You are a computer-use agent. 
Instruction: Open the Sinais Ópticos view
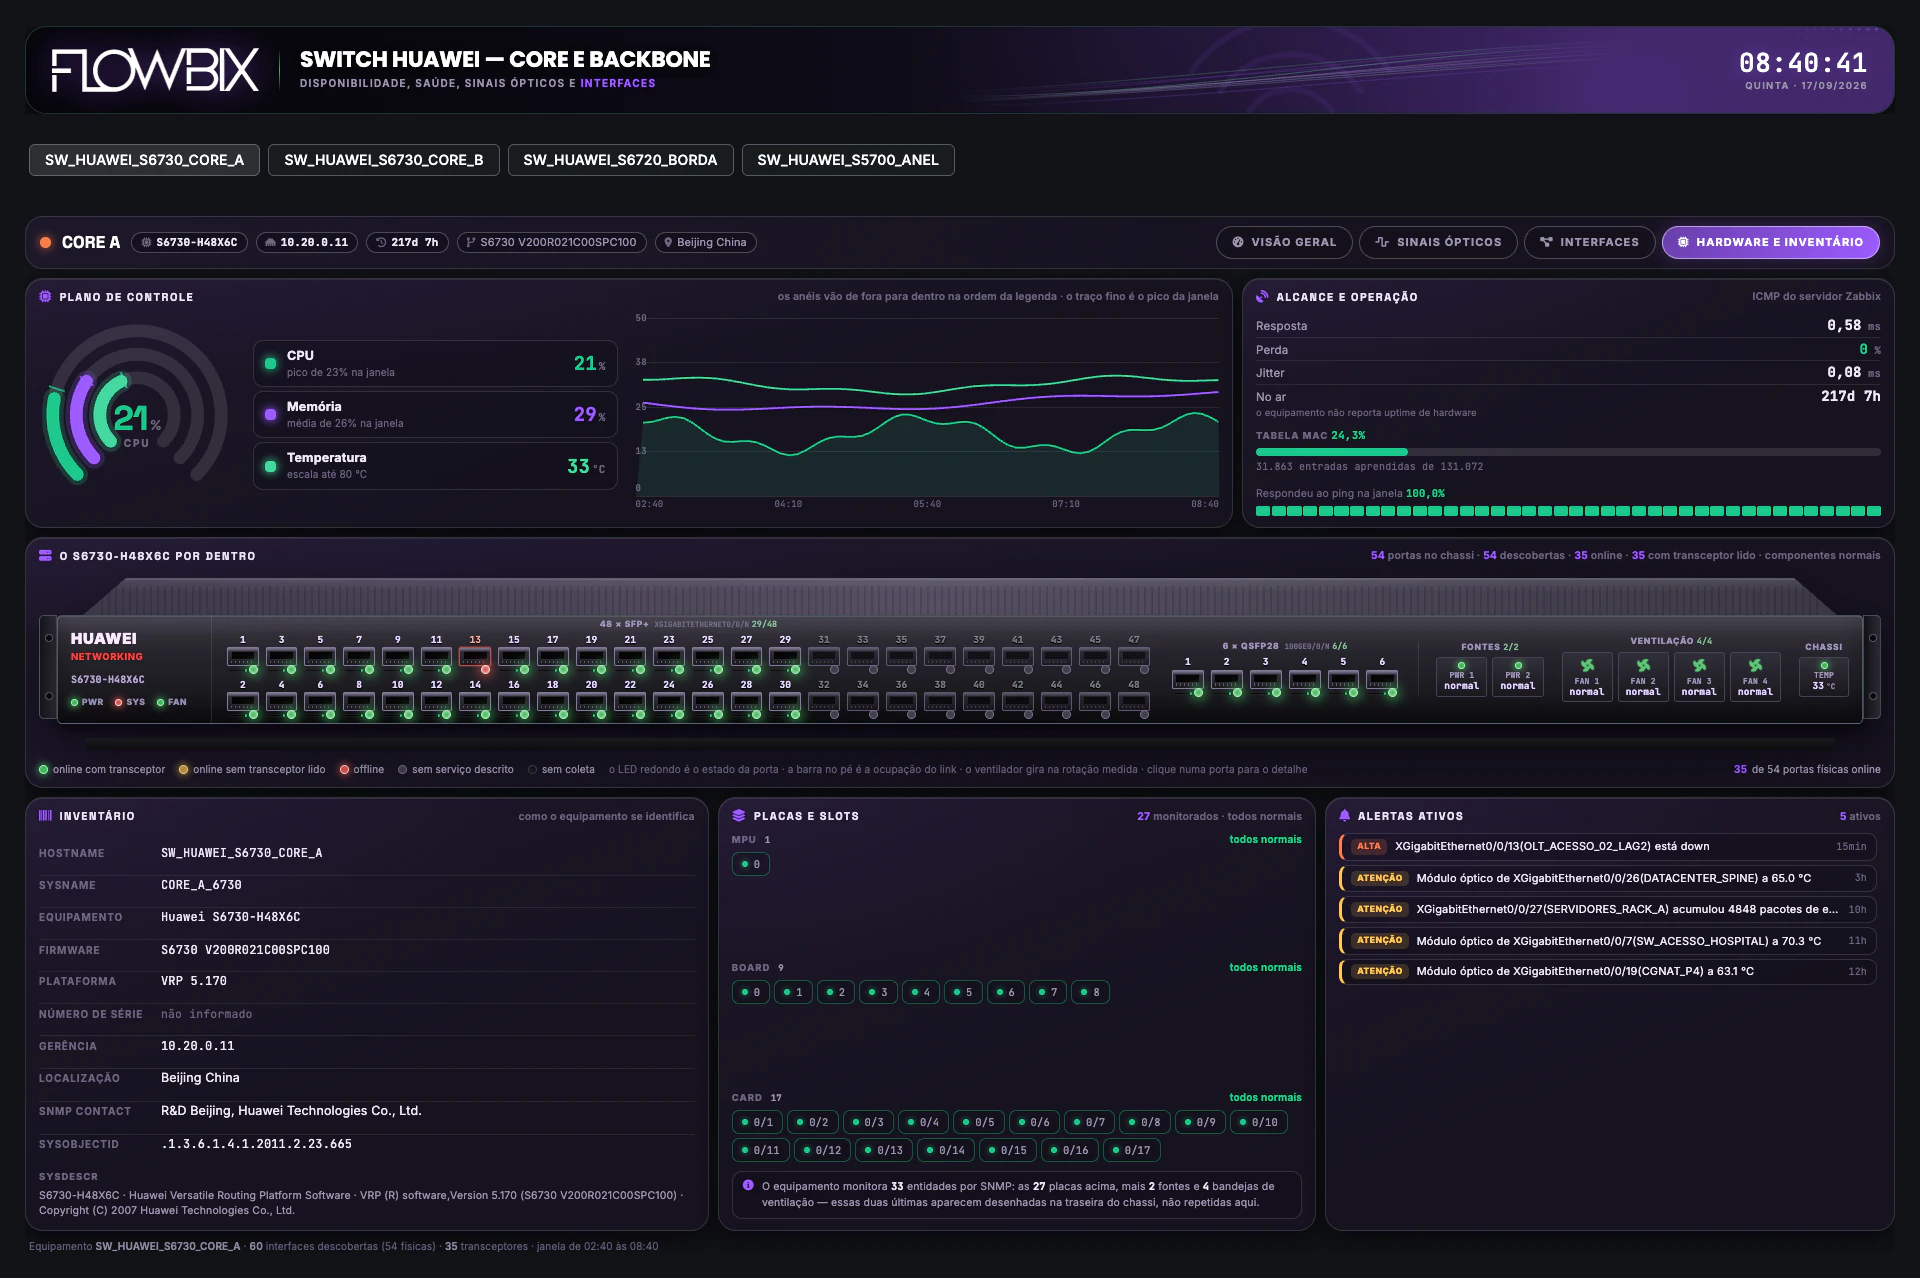pyautogui.click(x=1438, y=242)
